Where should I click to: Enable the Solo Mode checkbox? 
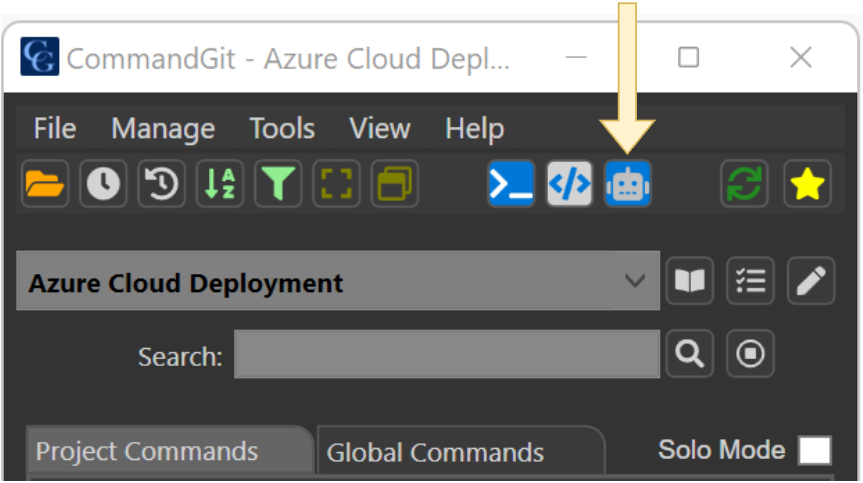pos(814,451)
